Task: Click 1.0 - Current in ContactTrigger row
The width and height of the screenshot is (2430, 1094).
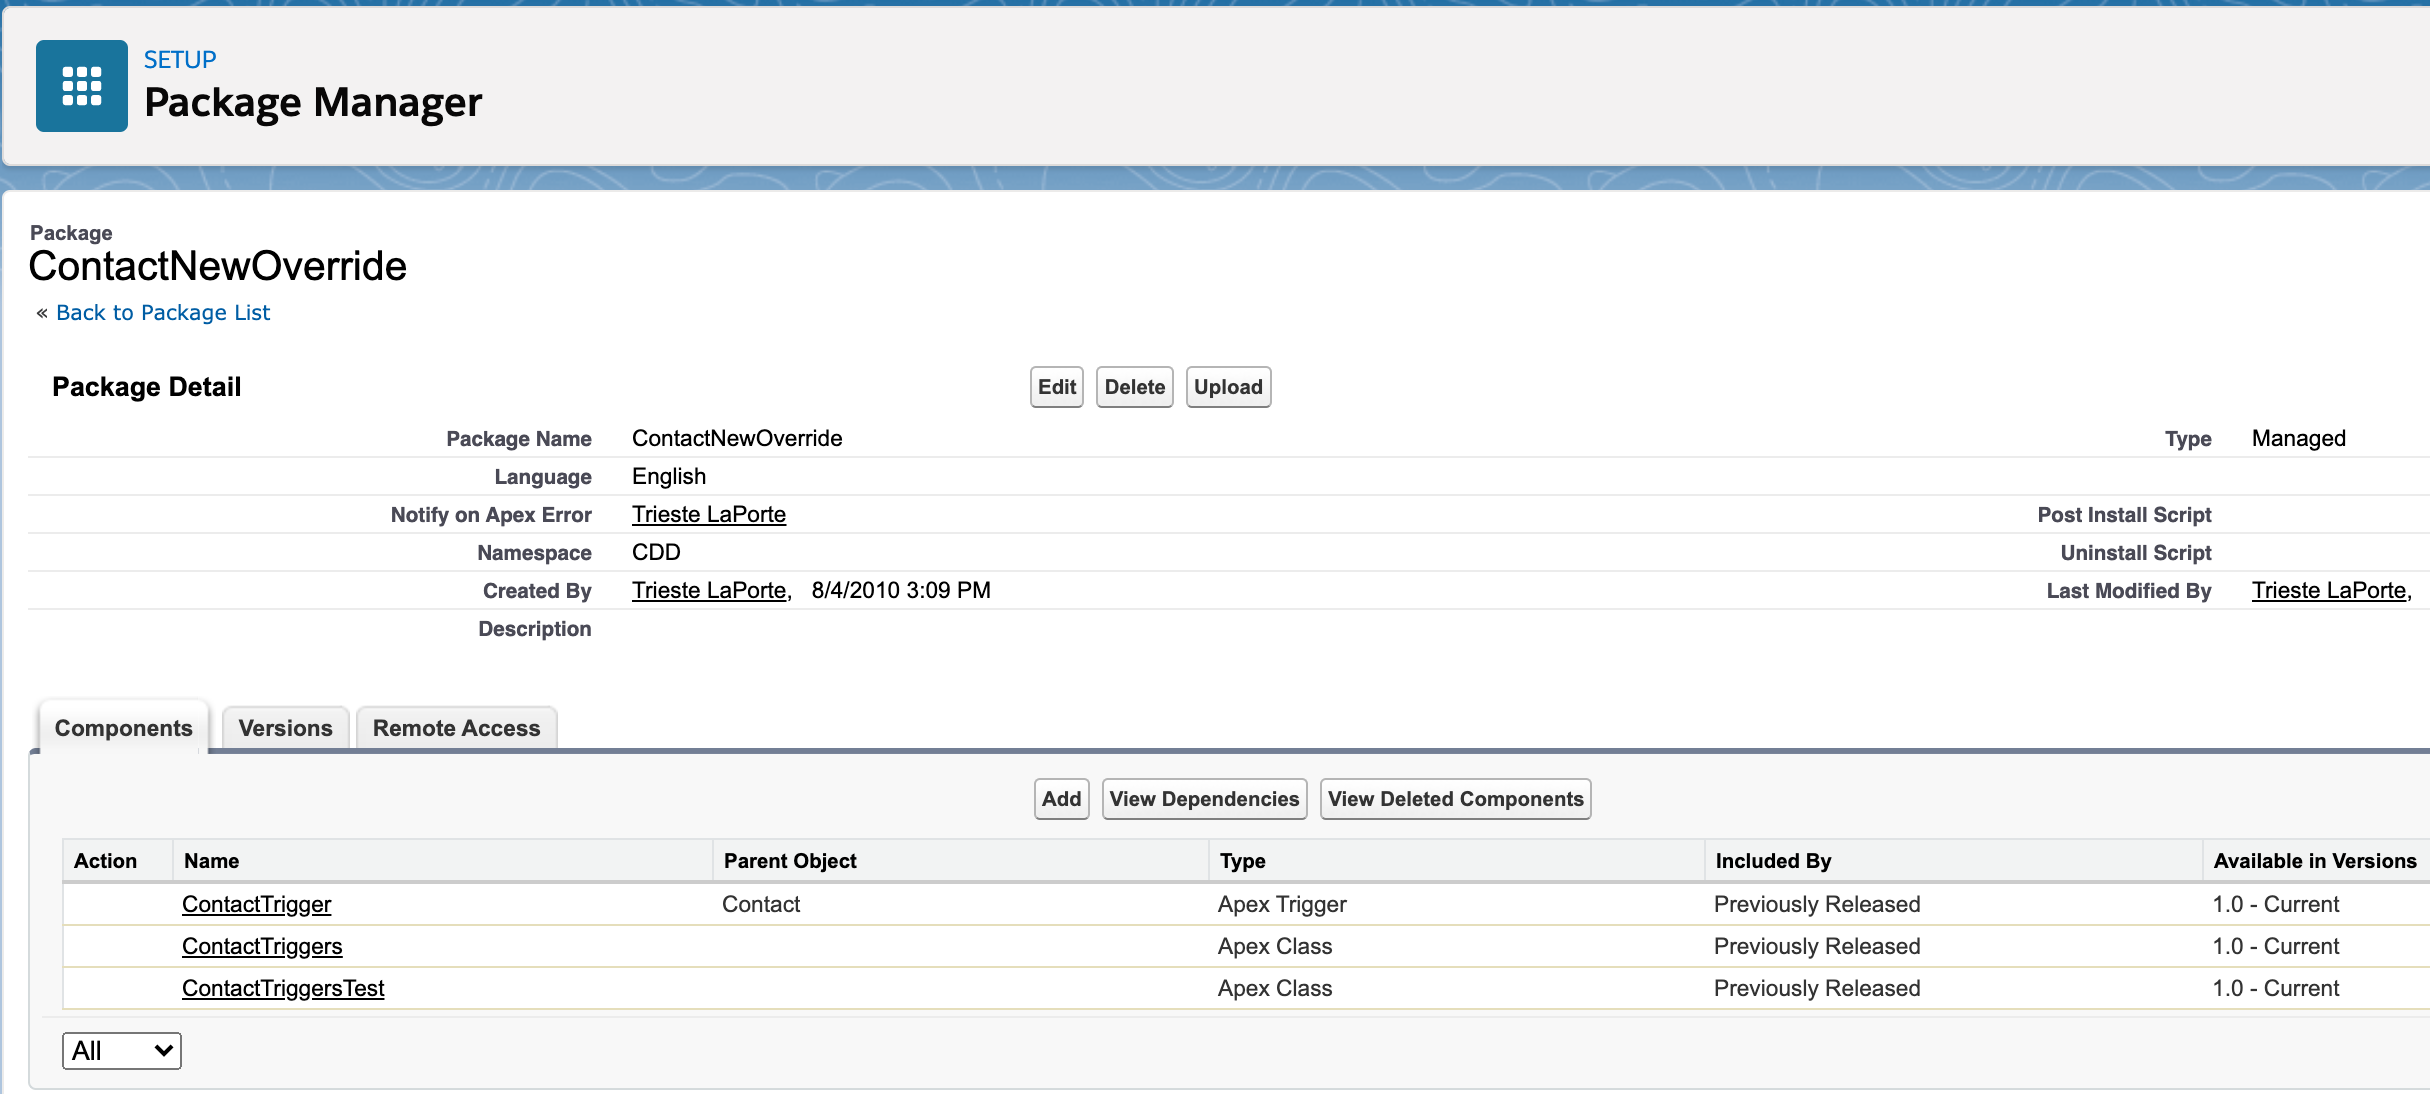Action: [x=2276, y=904]
